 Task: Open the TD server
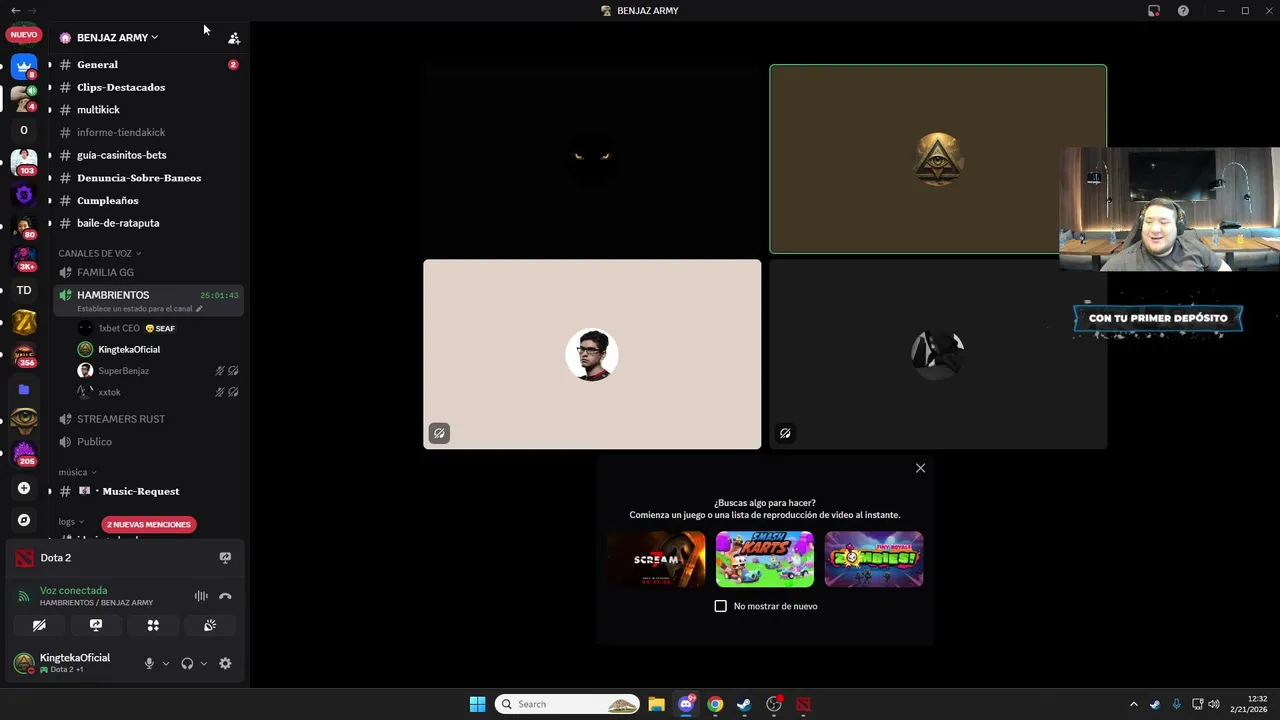click(24, 290)
